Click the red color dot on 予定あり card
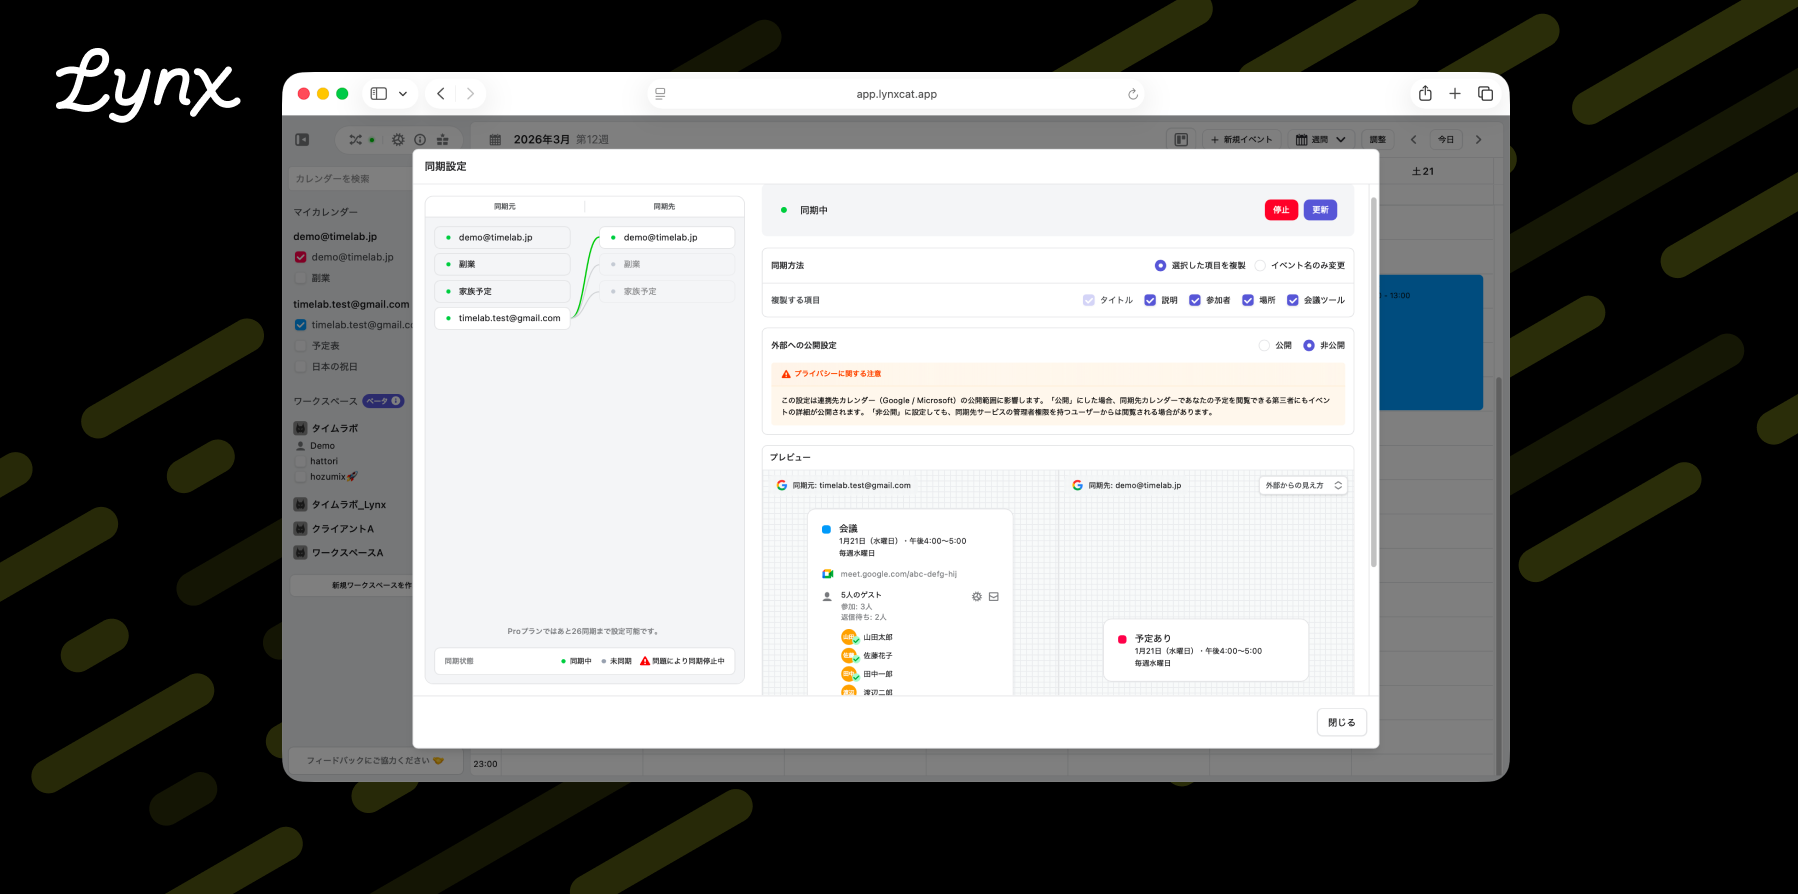The height and width of the screenshot is (894, 1798). click(1122, 639)
